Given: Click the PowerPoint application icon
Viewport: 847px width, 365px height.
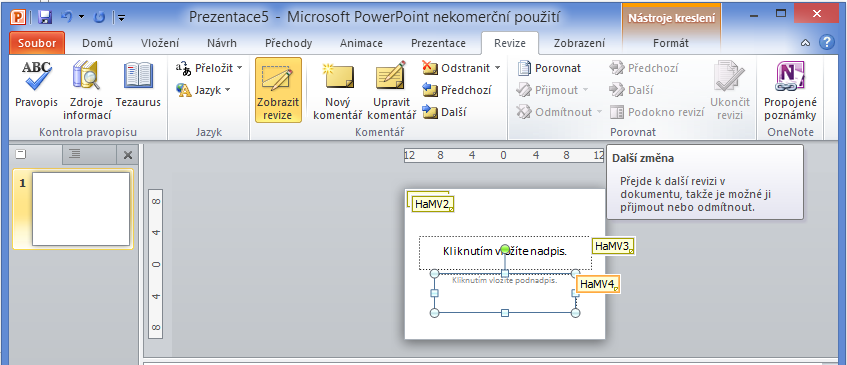Looking at the screenshot, I should 19,17.
